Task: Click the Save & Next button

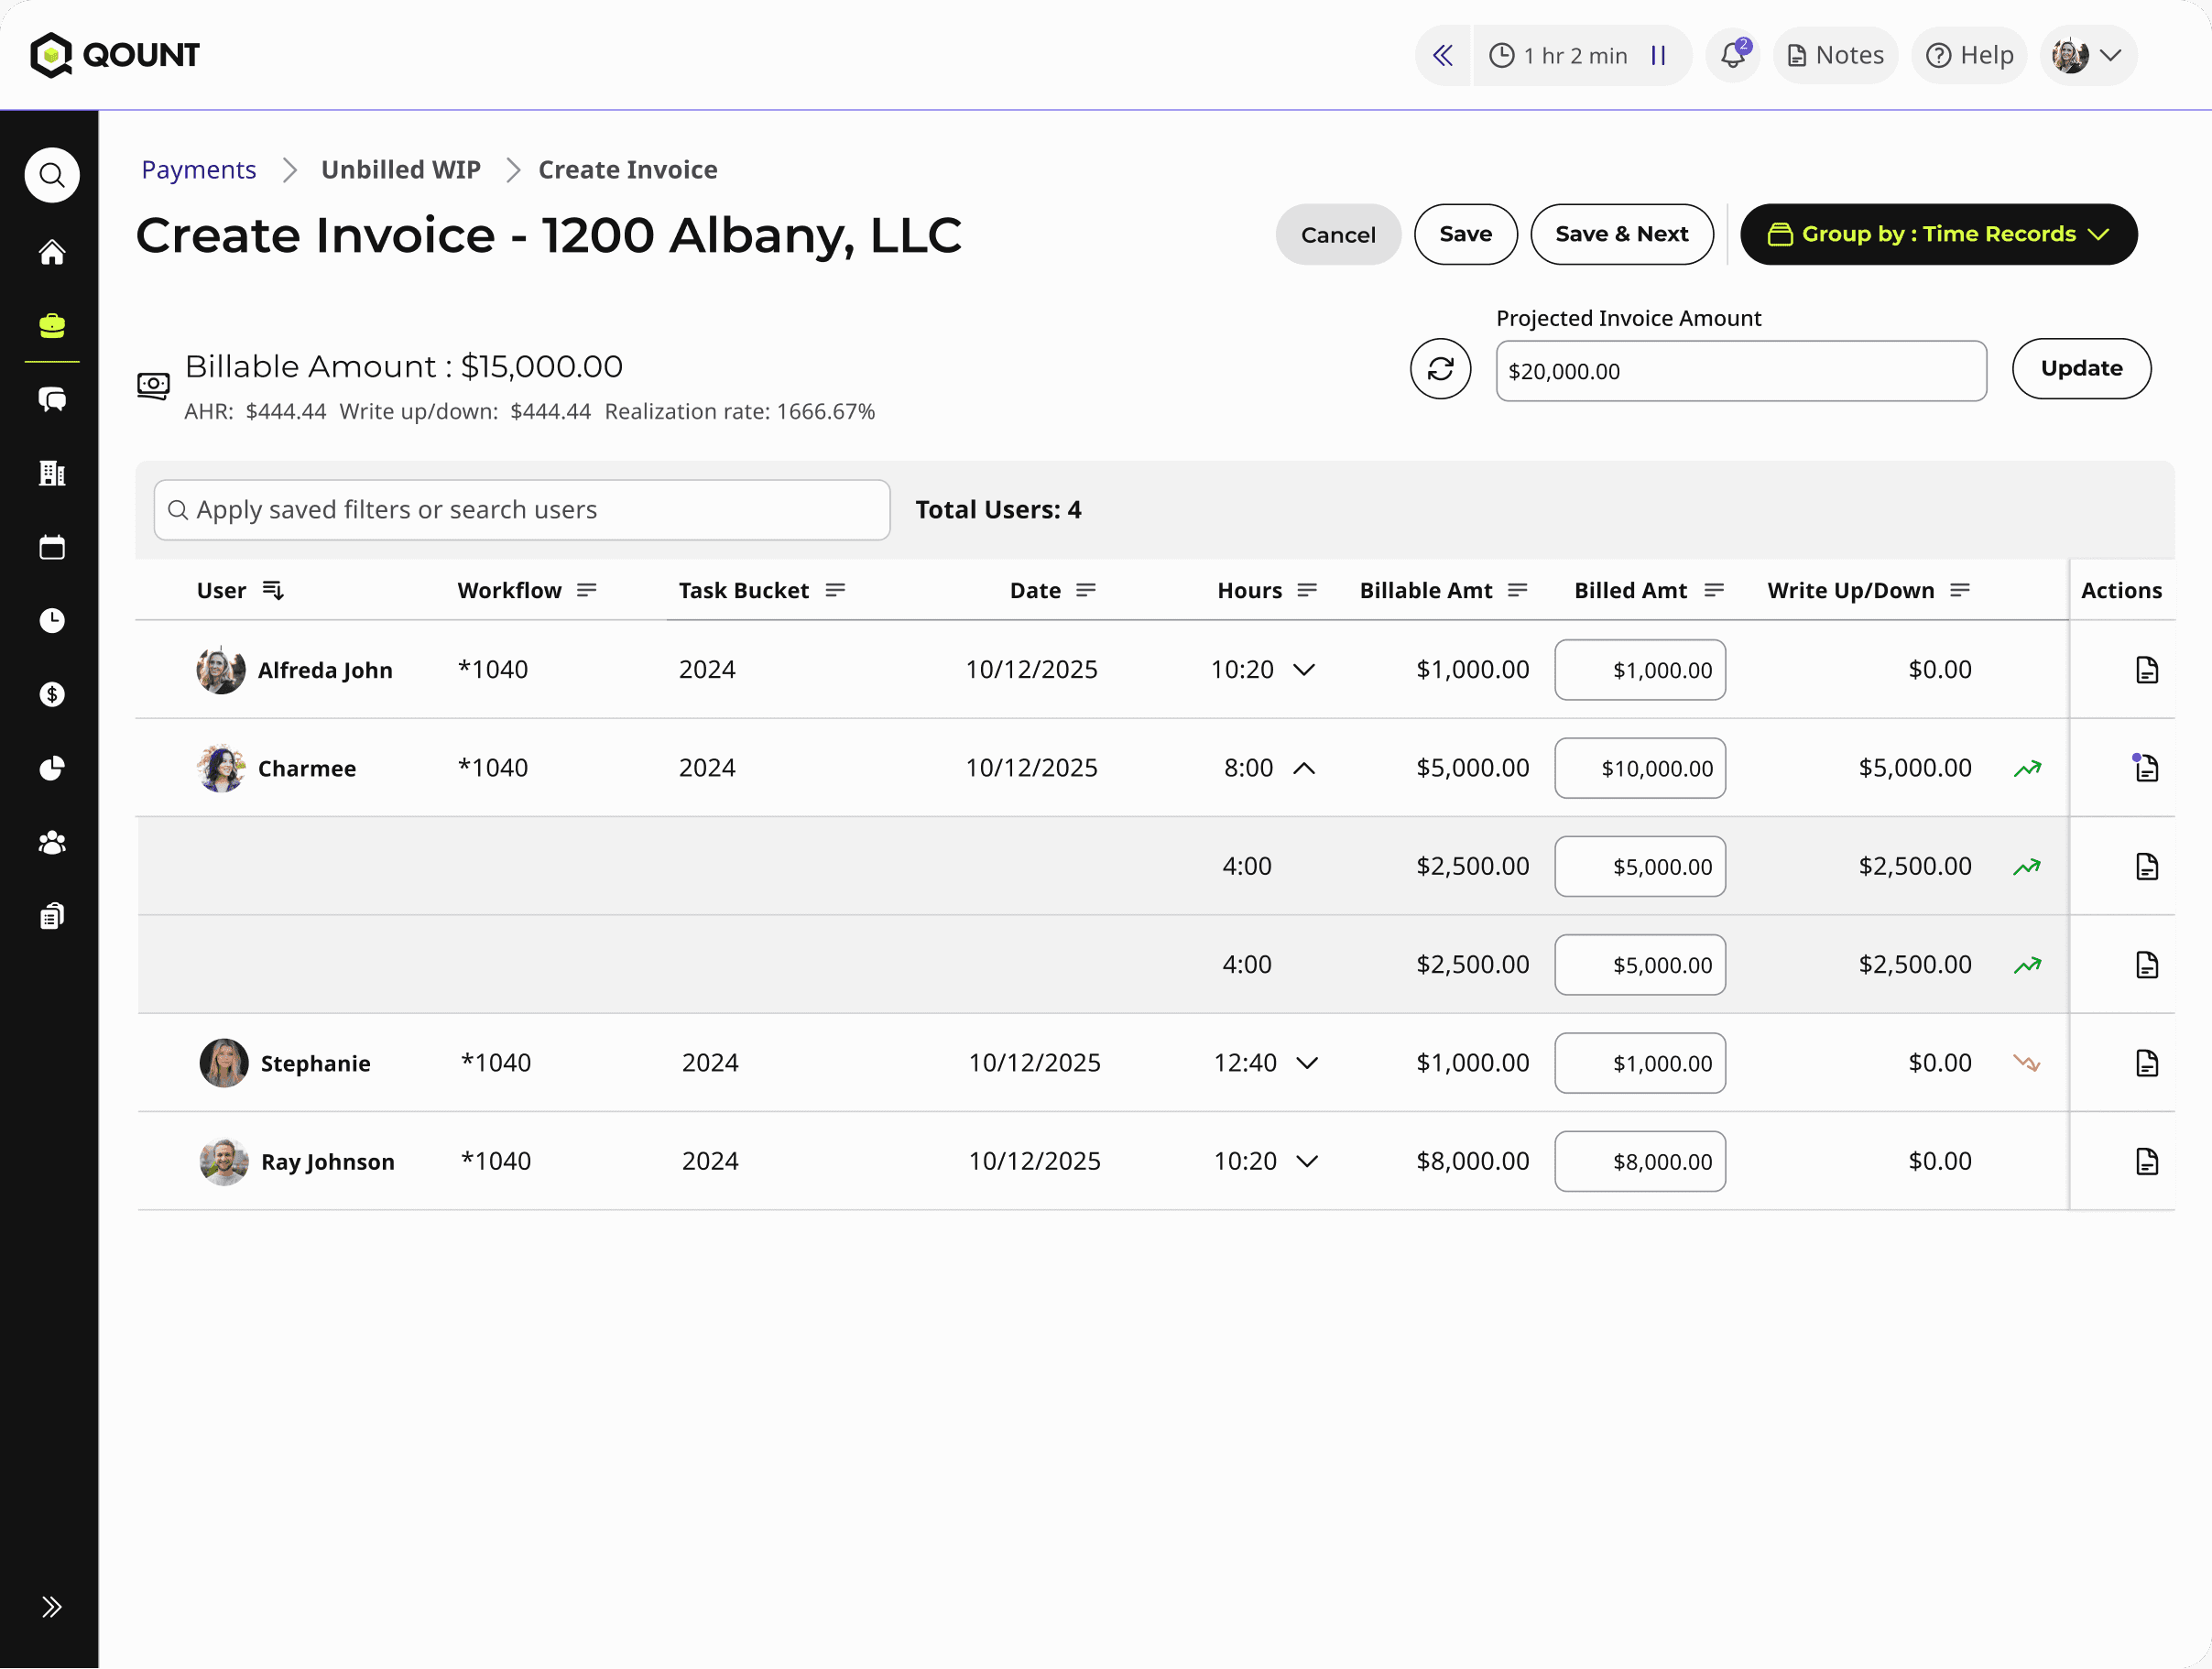Action: pyautogui.click(x=1621, y=234)
